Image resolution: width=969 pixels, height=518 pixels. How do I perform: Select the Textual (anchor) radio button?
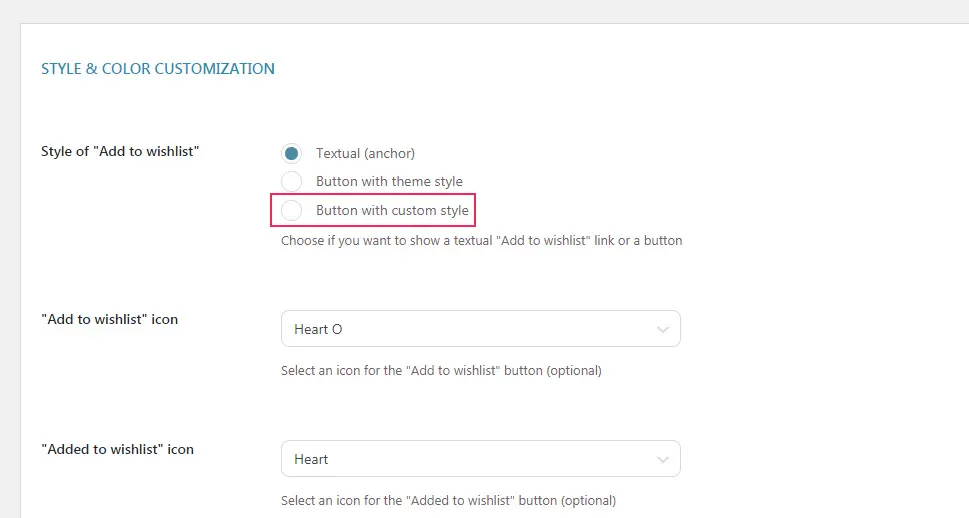(x=291, y=153)
